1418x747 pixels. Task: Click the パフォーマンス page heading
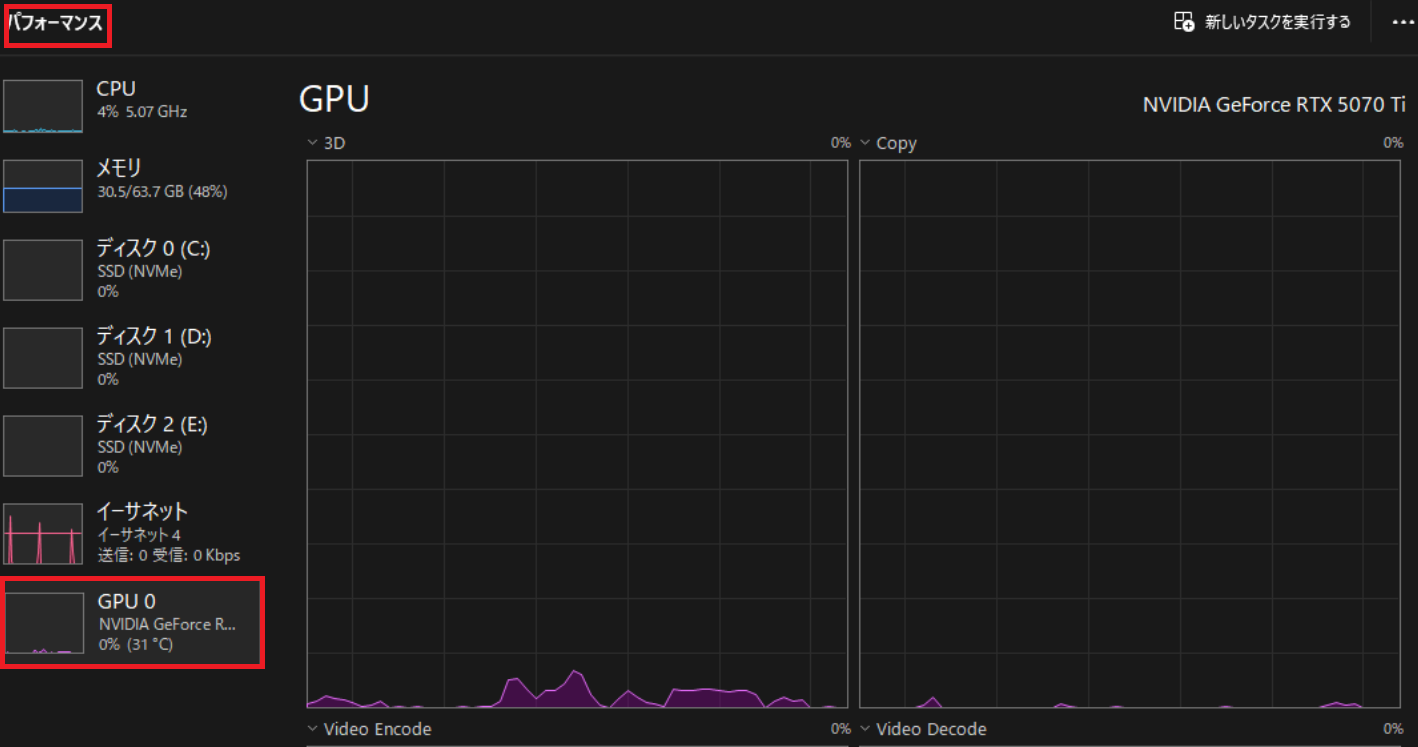tap(57, 24)
